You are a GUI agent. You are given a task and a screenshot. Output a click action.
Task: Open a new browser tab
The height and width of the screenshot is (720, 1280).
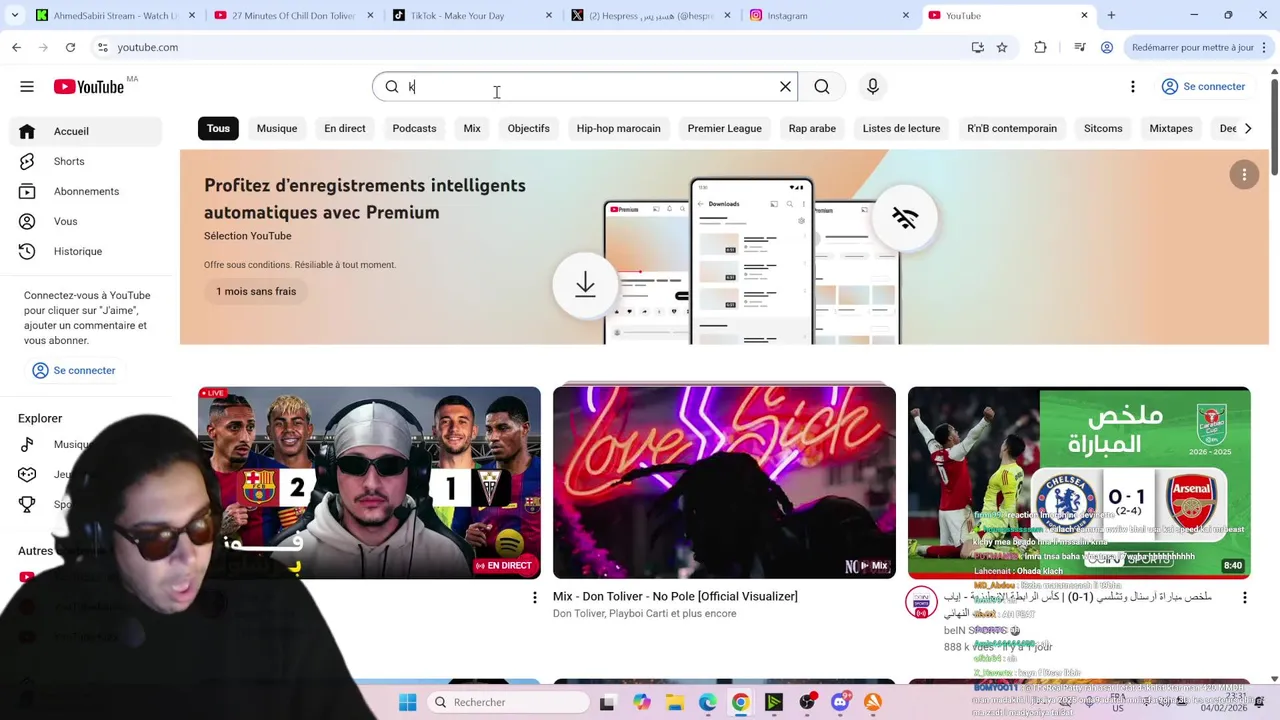click(1111, 15)
